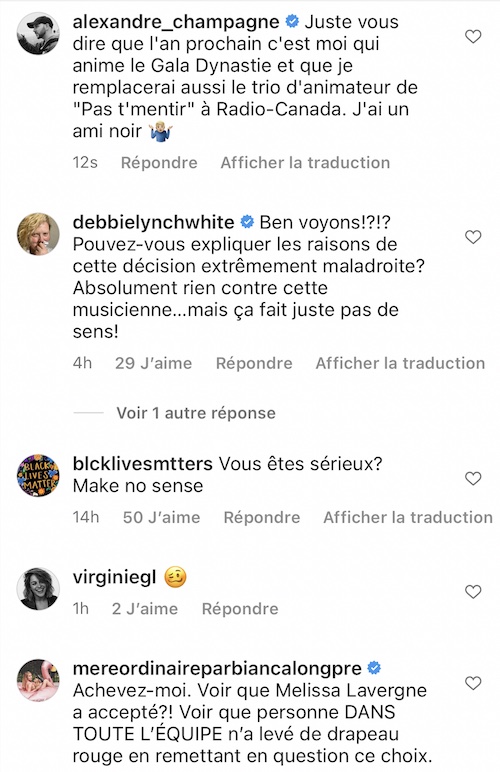View the 29 J'aime likes list
The width and height of the screenshot is (500, 772).
[x=154, y=363]
